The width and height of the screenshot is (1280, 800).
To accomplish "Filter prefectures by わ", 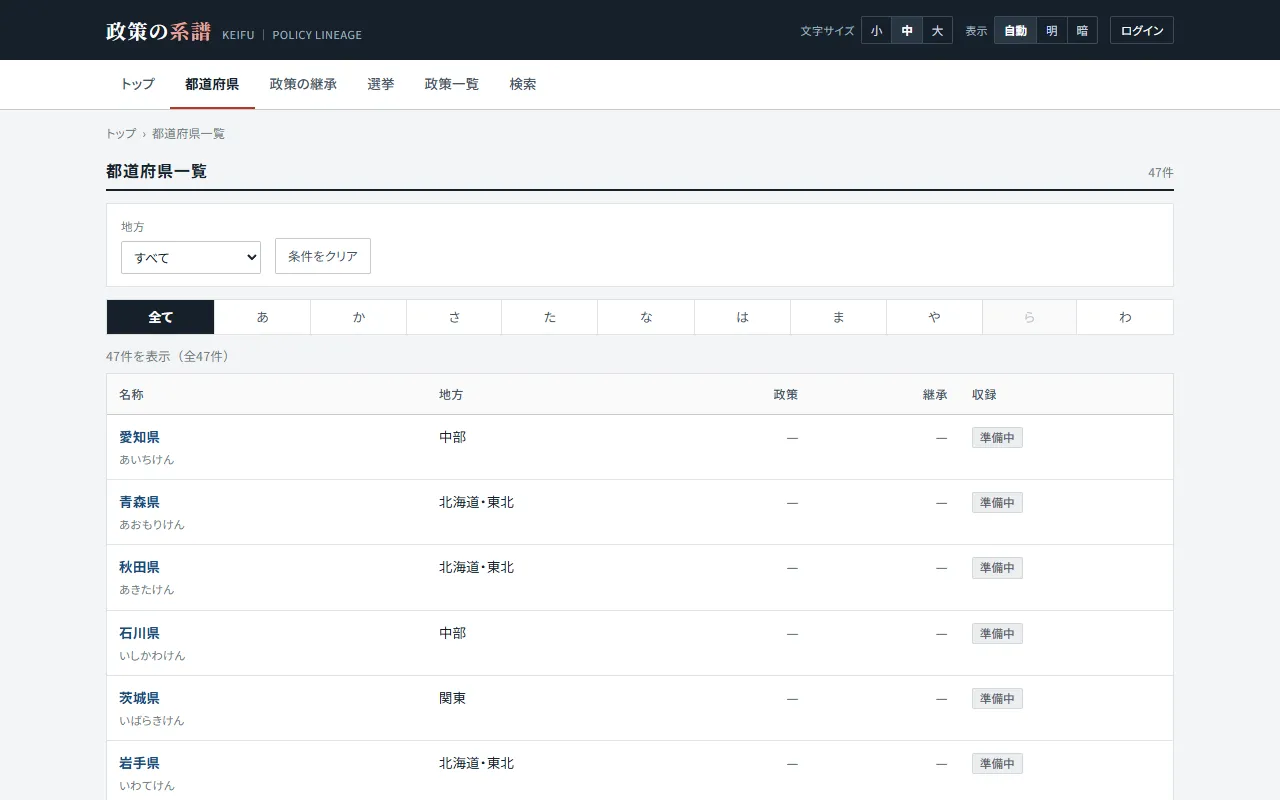I will click(x=1125, y=317).
